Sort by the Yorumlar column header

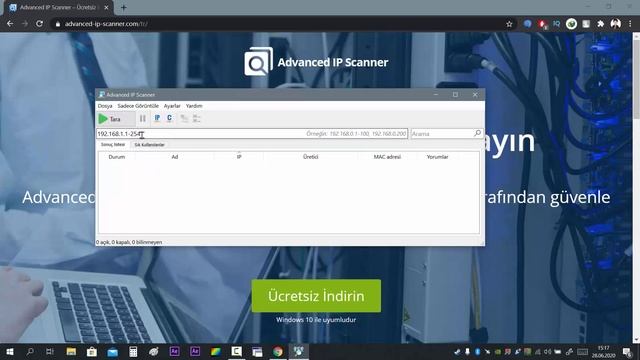tap(438, 157)
